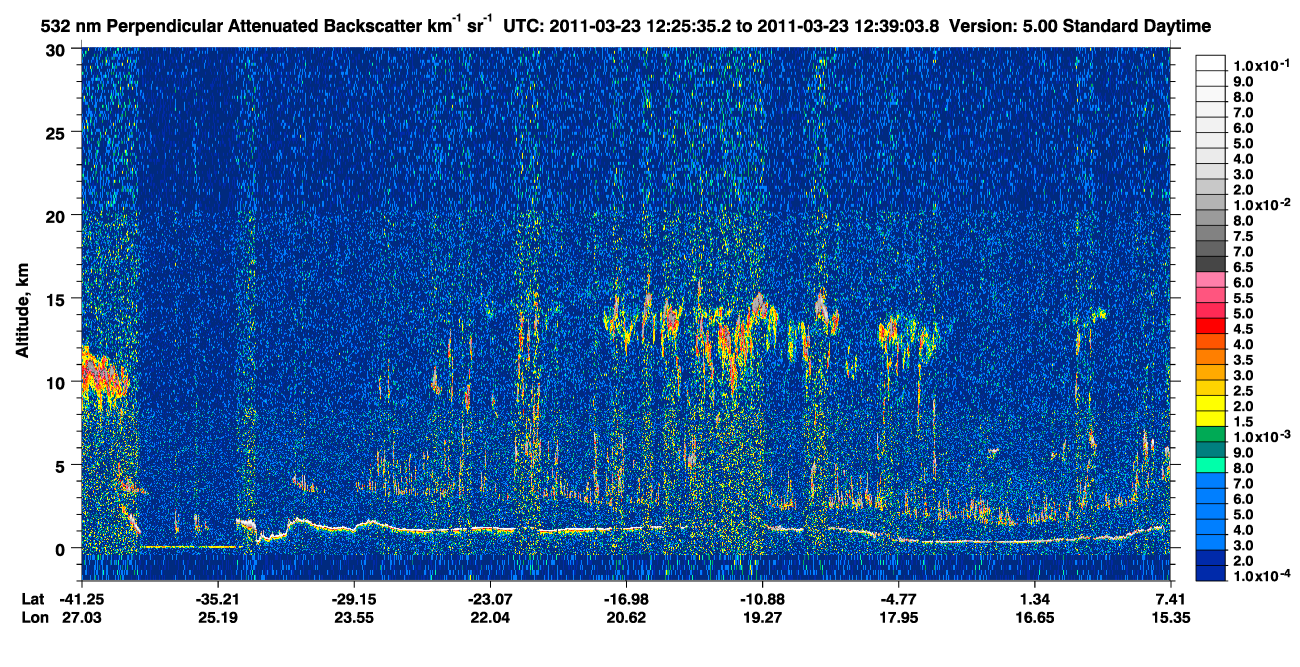1300x667 pixels.
Task: Click the colorbar label 3.5
Action: [1243, 360]
